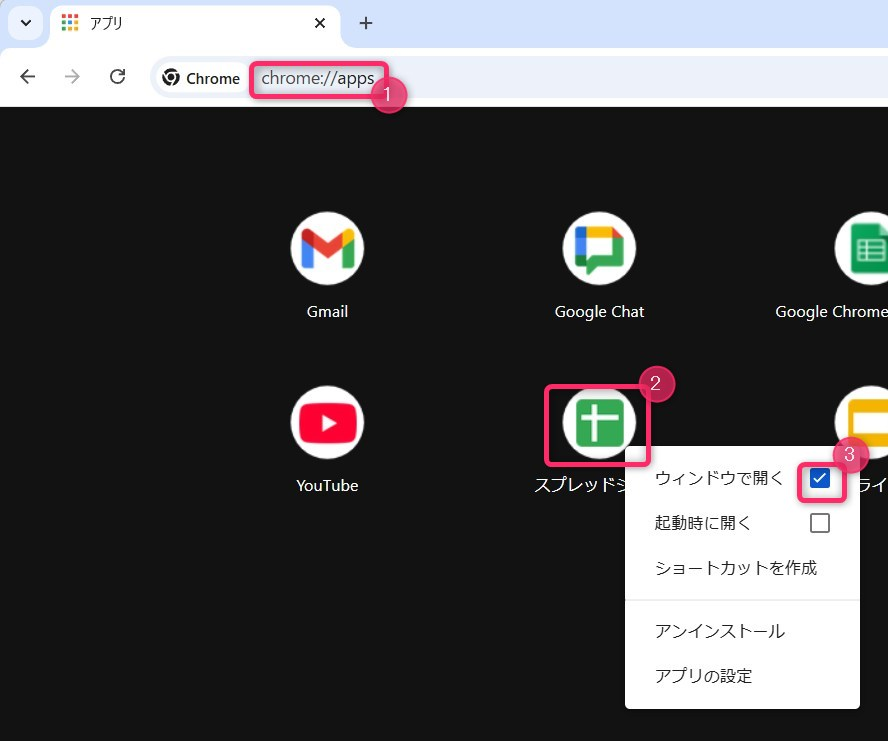Open a new tab with plus button
The image size is (888, 741).
click(366, 23)
